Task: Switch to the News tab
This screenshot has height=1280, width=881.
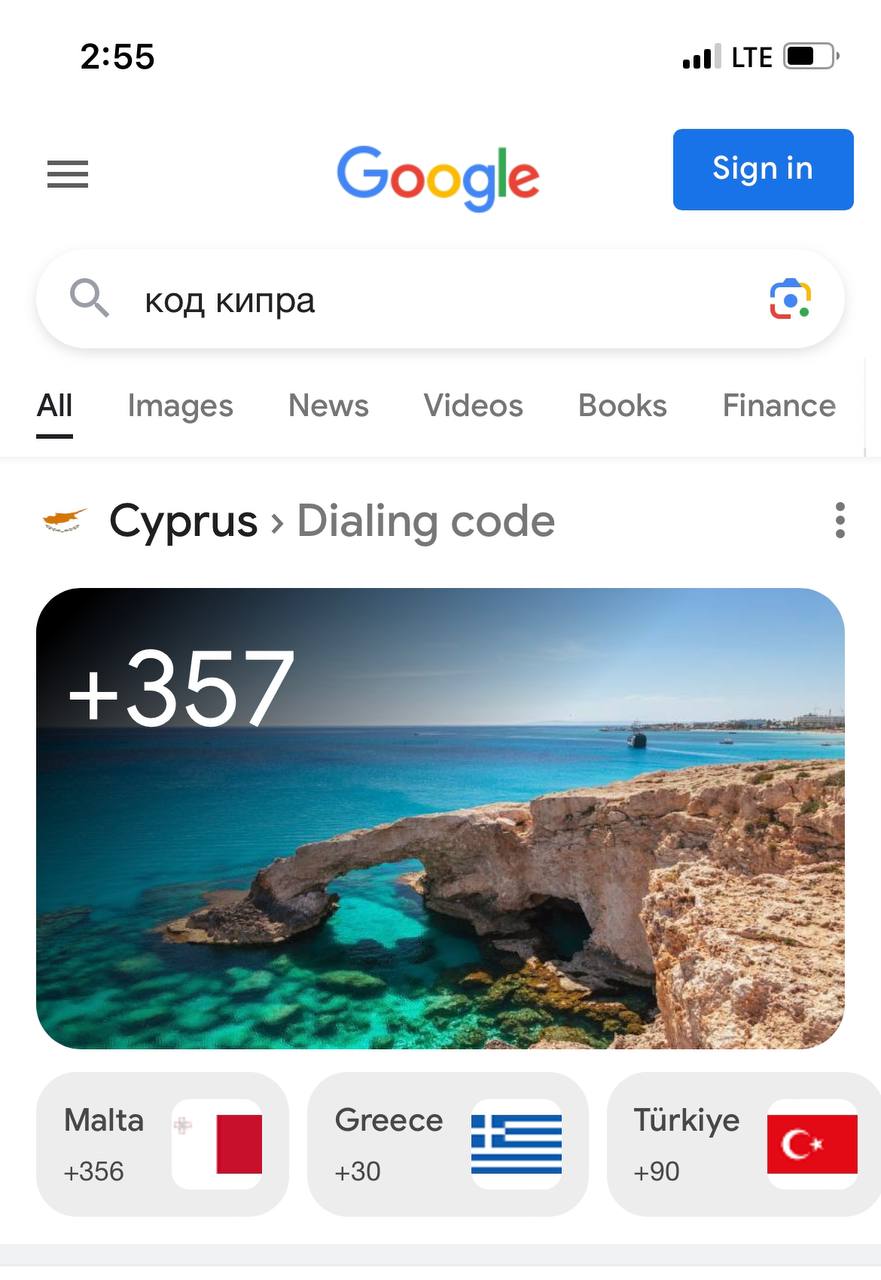Action: coord(328,406)
